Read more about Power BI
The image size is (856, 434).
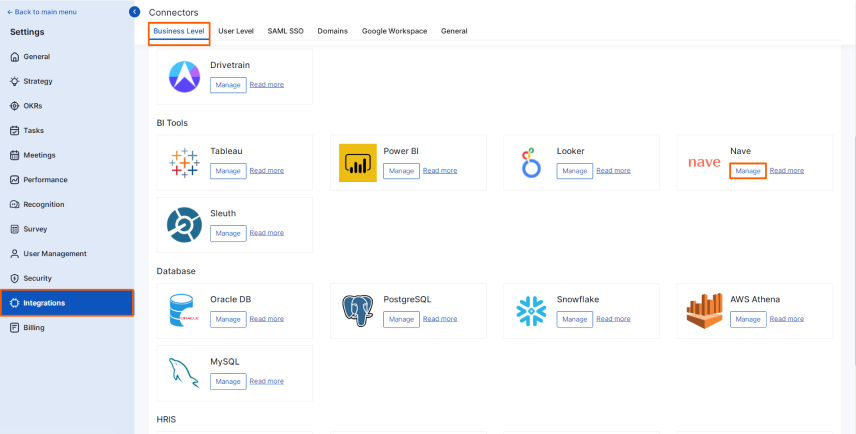pyautogui.click(x=440, y=170)
